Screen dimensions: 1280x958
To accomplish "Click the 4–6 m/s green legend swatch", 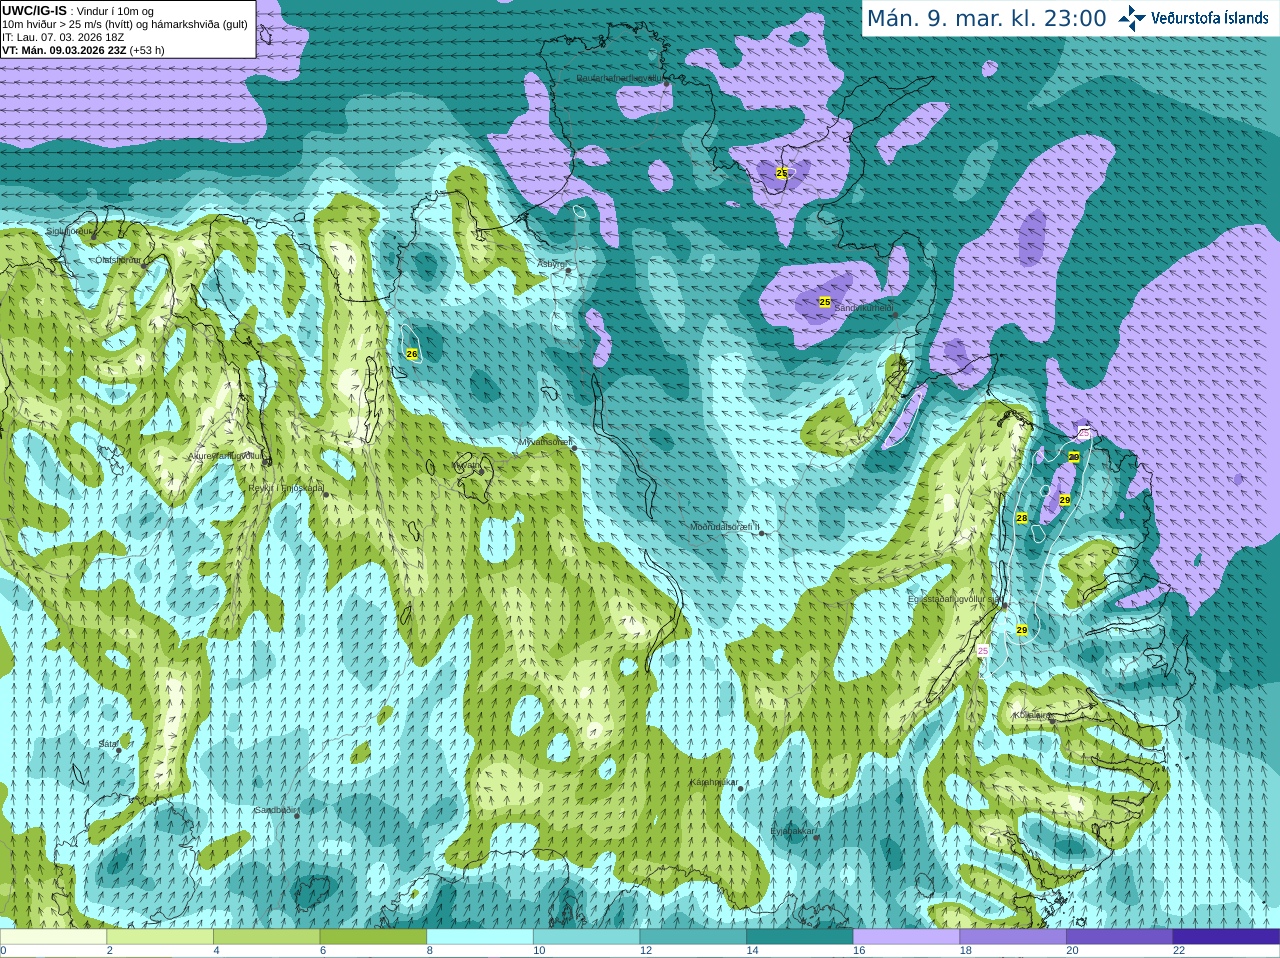I will 266,937.
